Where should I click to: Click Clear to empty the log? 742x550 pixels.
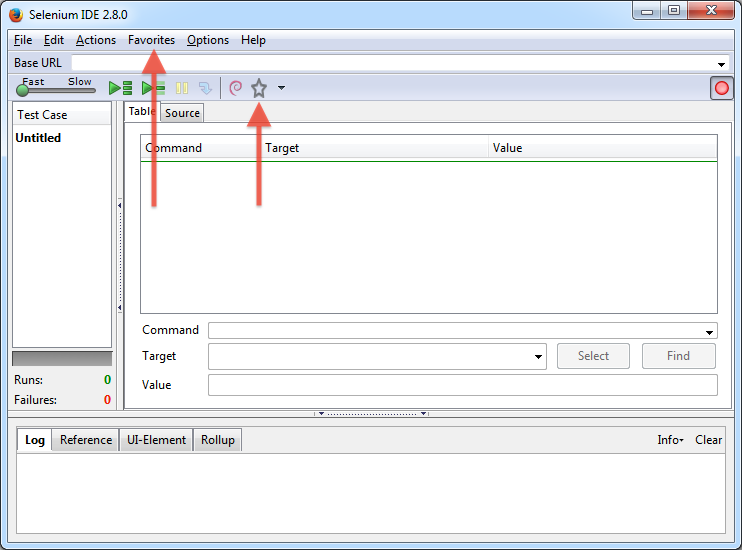[x=708, y=440]
